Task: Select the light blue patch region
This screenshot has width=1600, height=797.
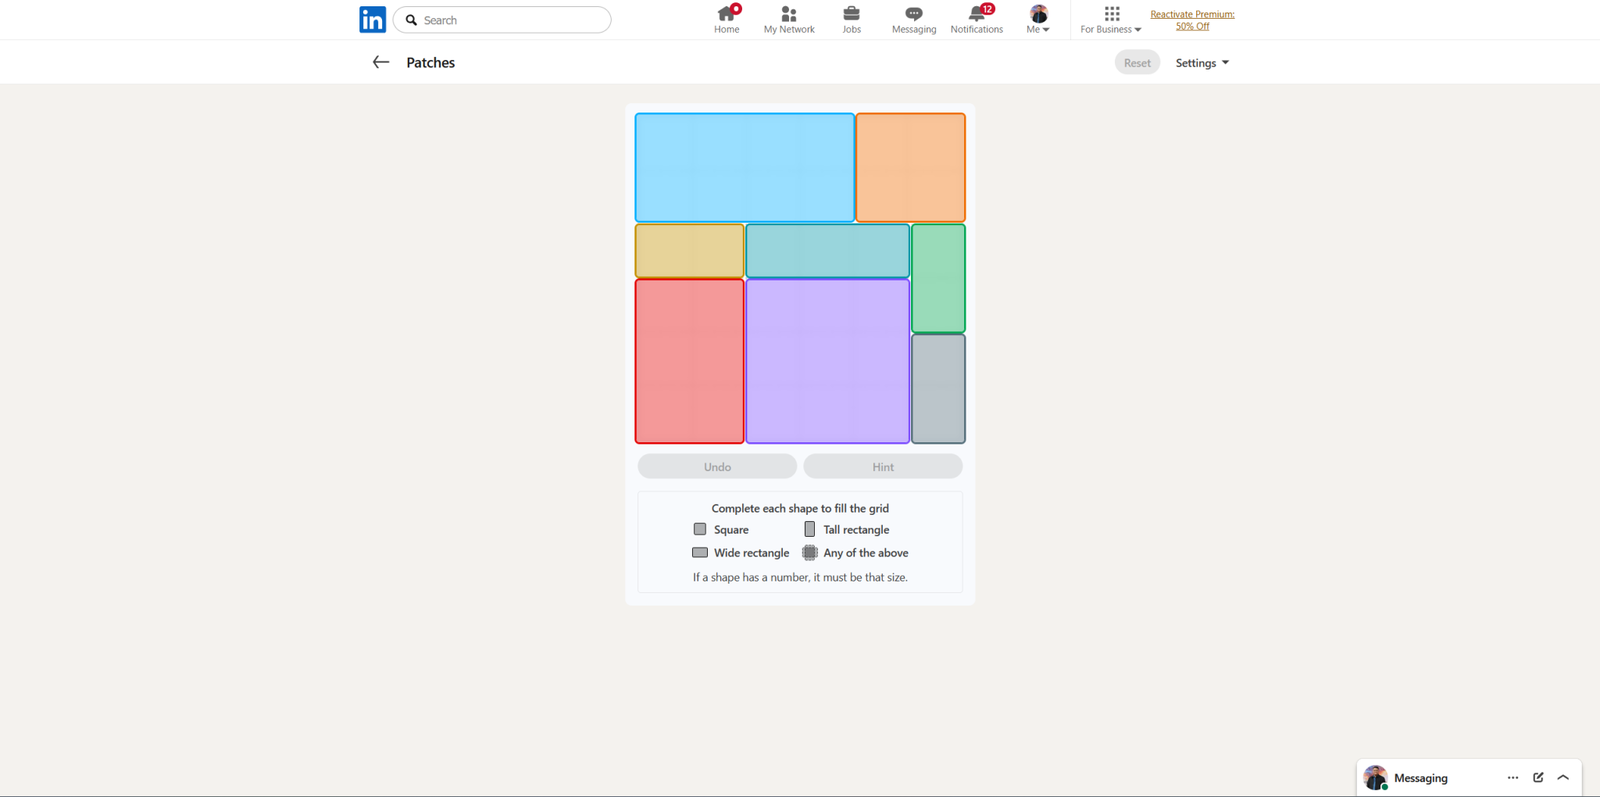Action: pyautogui.click(x=744, y=167)
